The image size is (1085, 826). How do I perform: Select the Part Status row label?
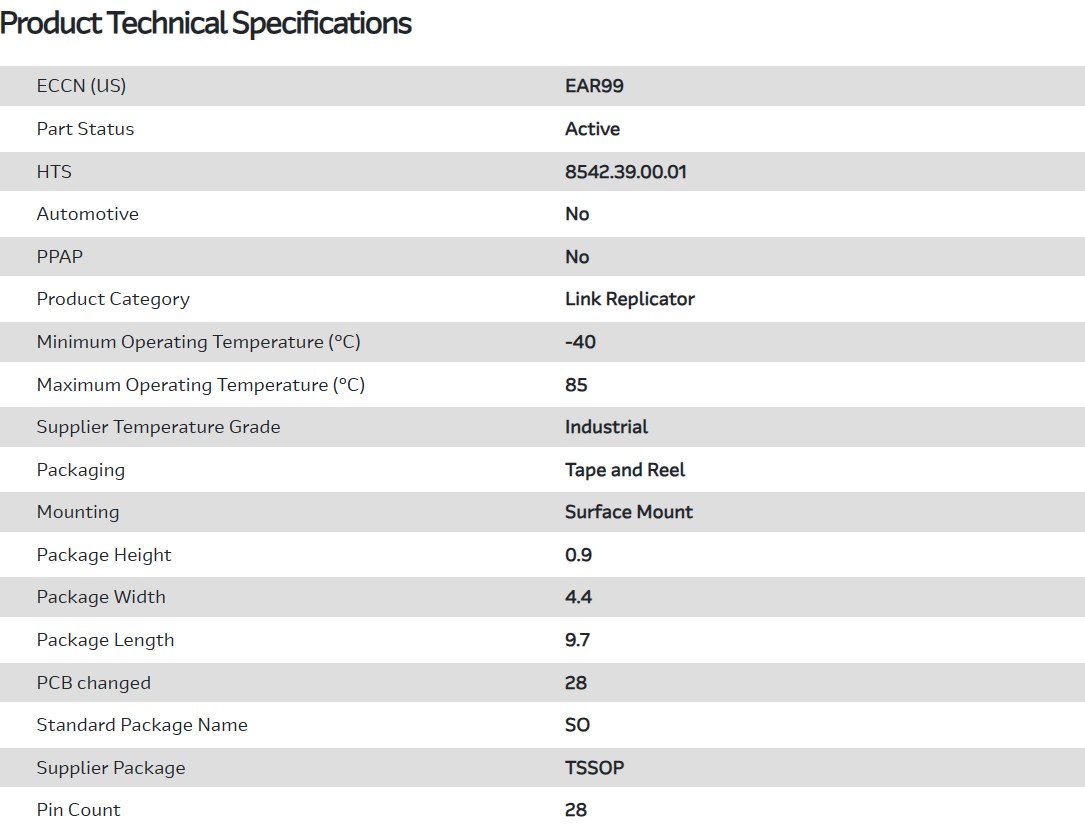tap(85, 129)
